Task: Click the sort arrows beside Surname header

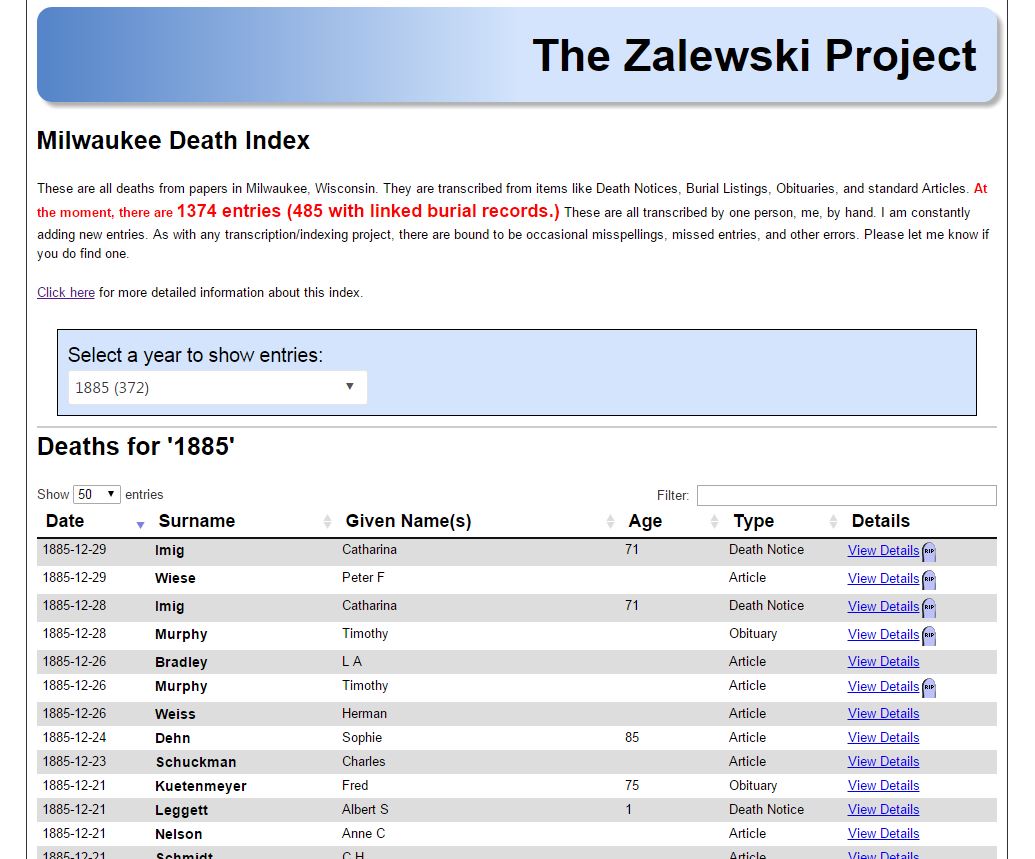Action: [x=327, y=522]
